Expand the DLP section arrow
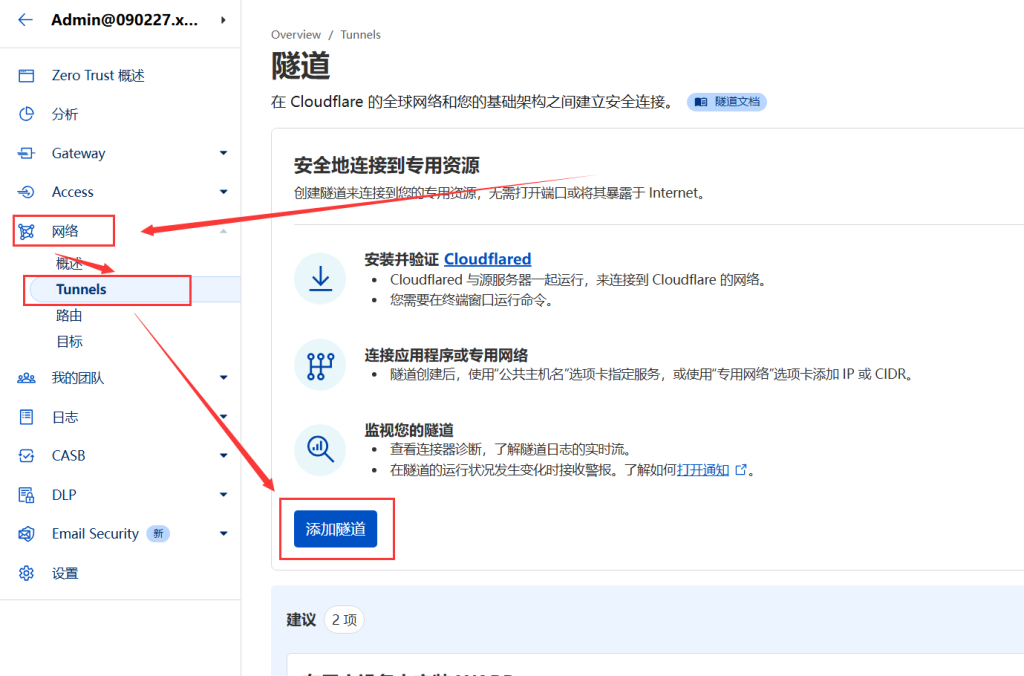The image size is (1024, 676). pyautogui.click(x=223, y=495)
